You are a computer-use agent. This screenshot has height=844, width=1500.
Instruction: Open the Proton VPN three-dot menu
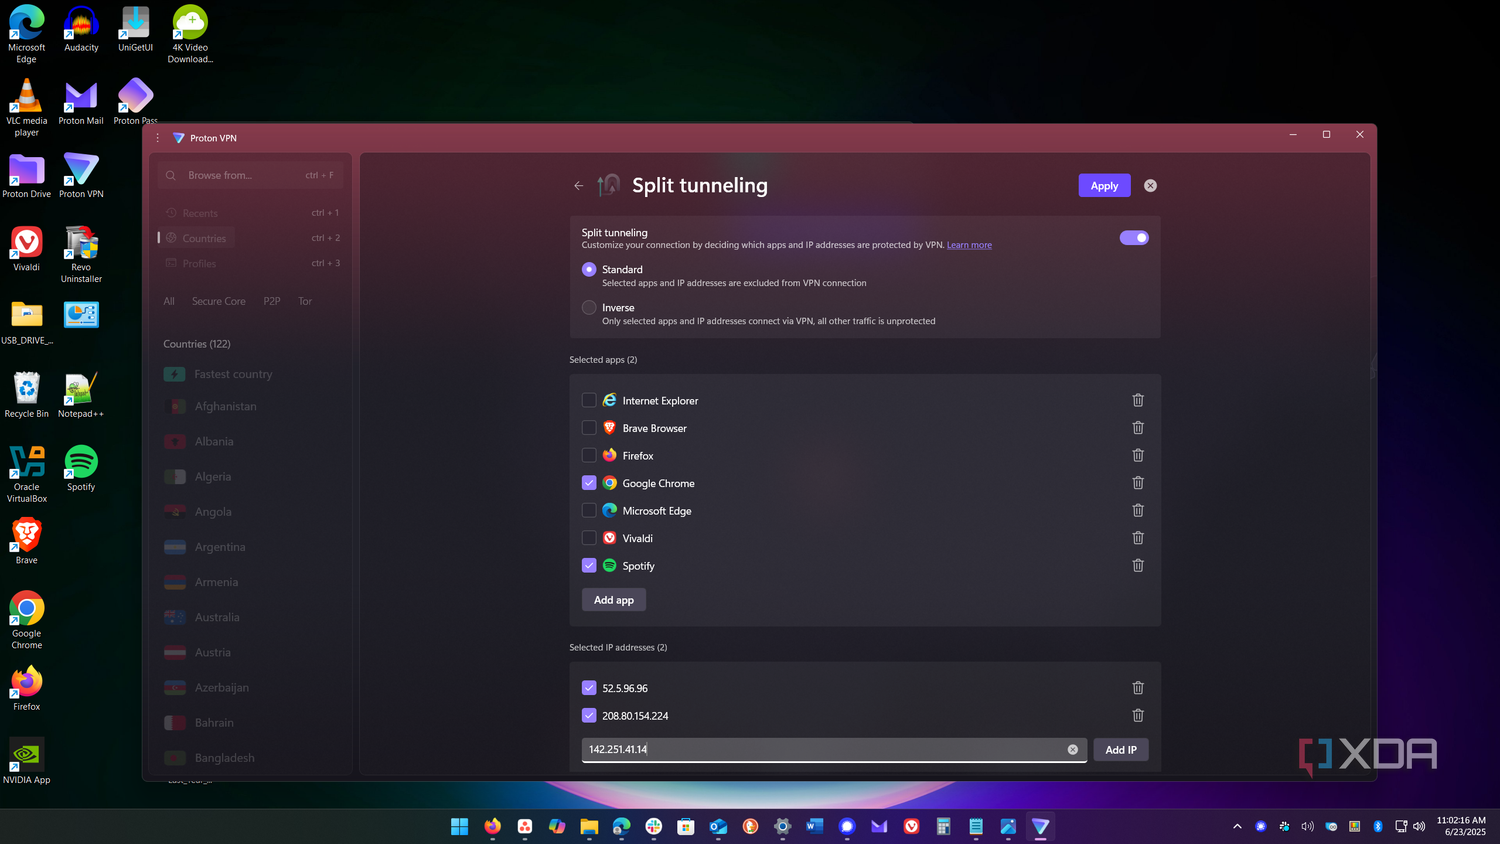coord(157,138)
